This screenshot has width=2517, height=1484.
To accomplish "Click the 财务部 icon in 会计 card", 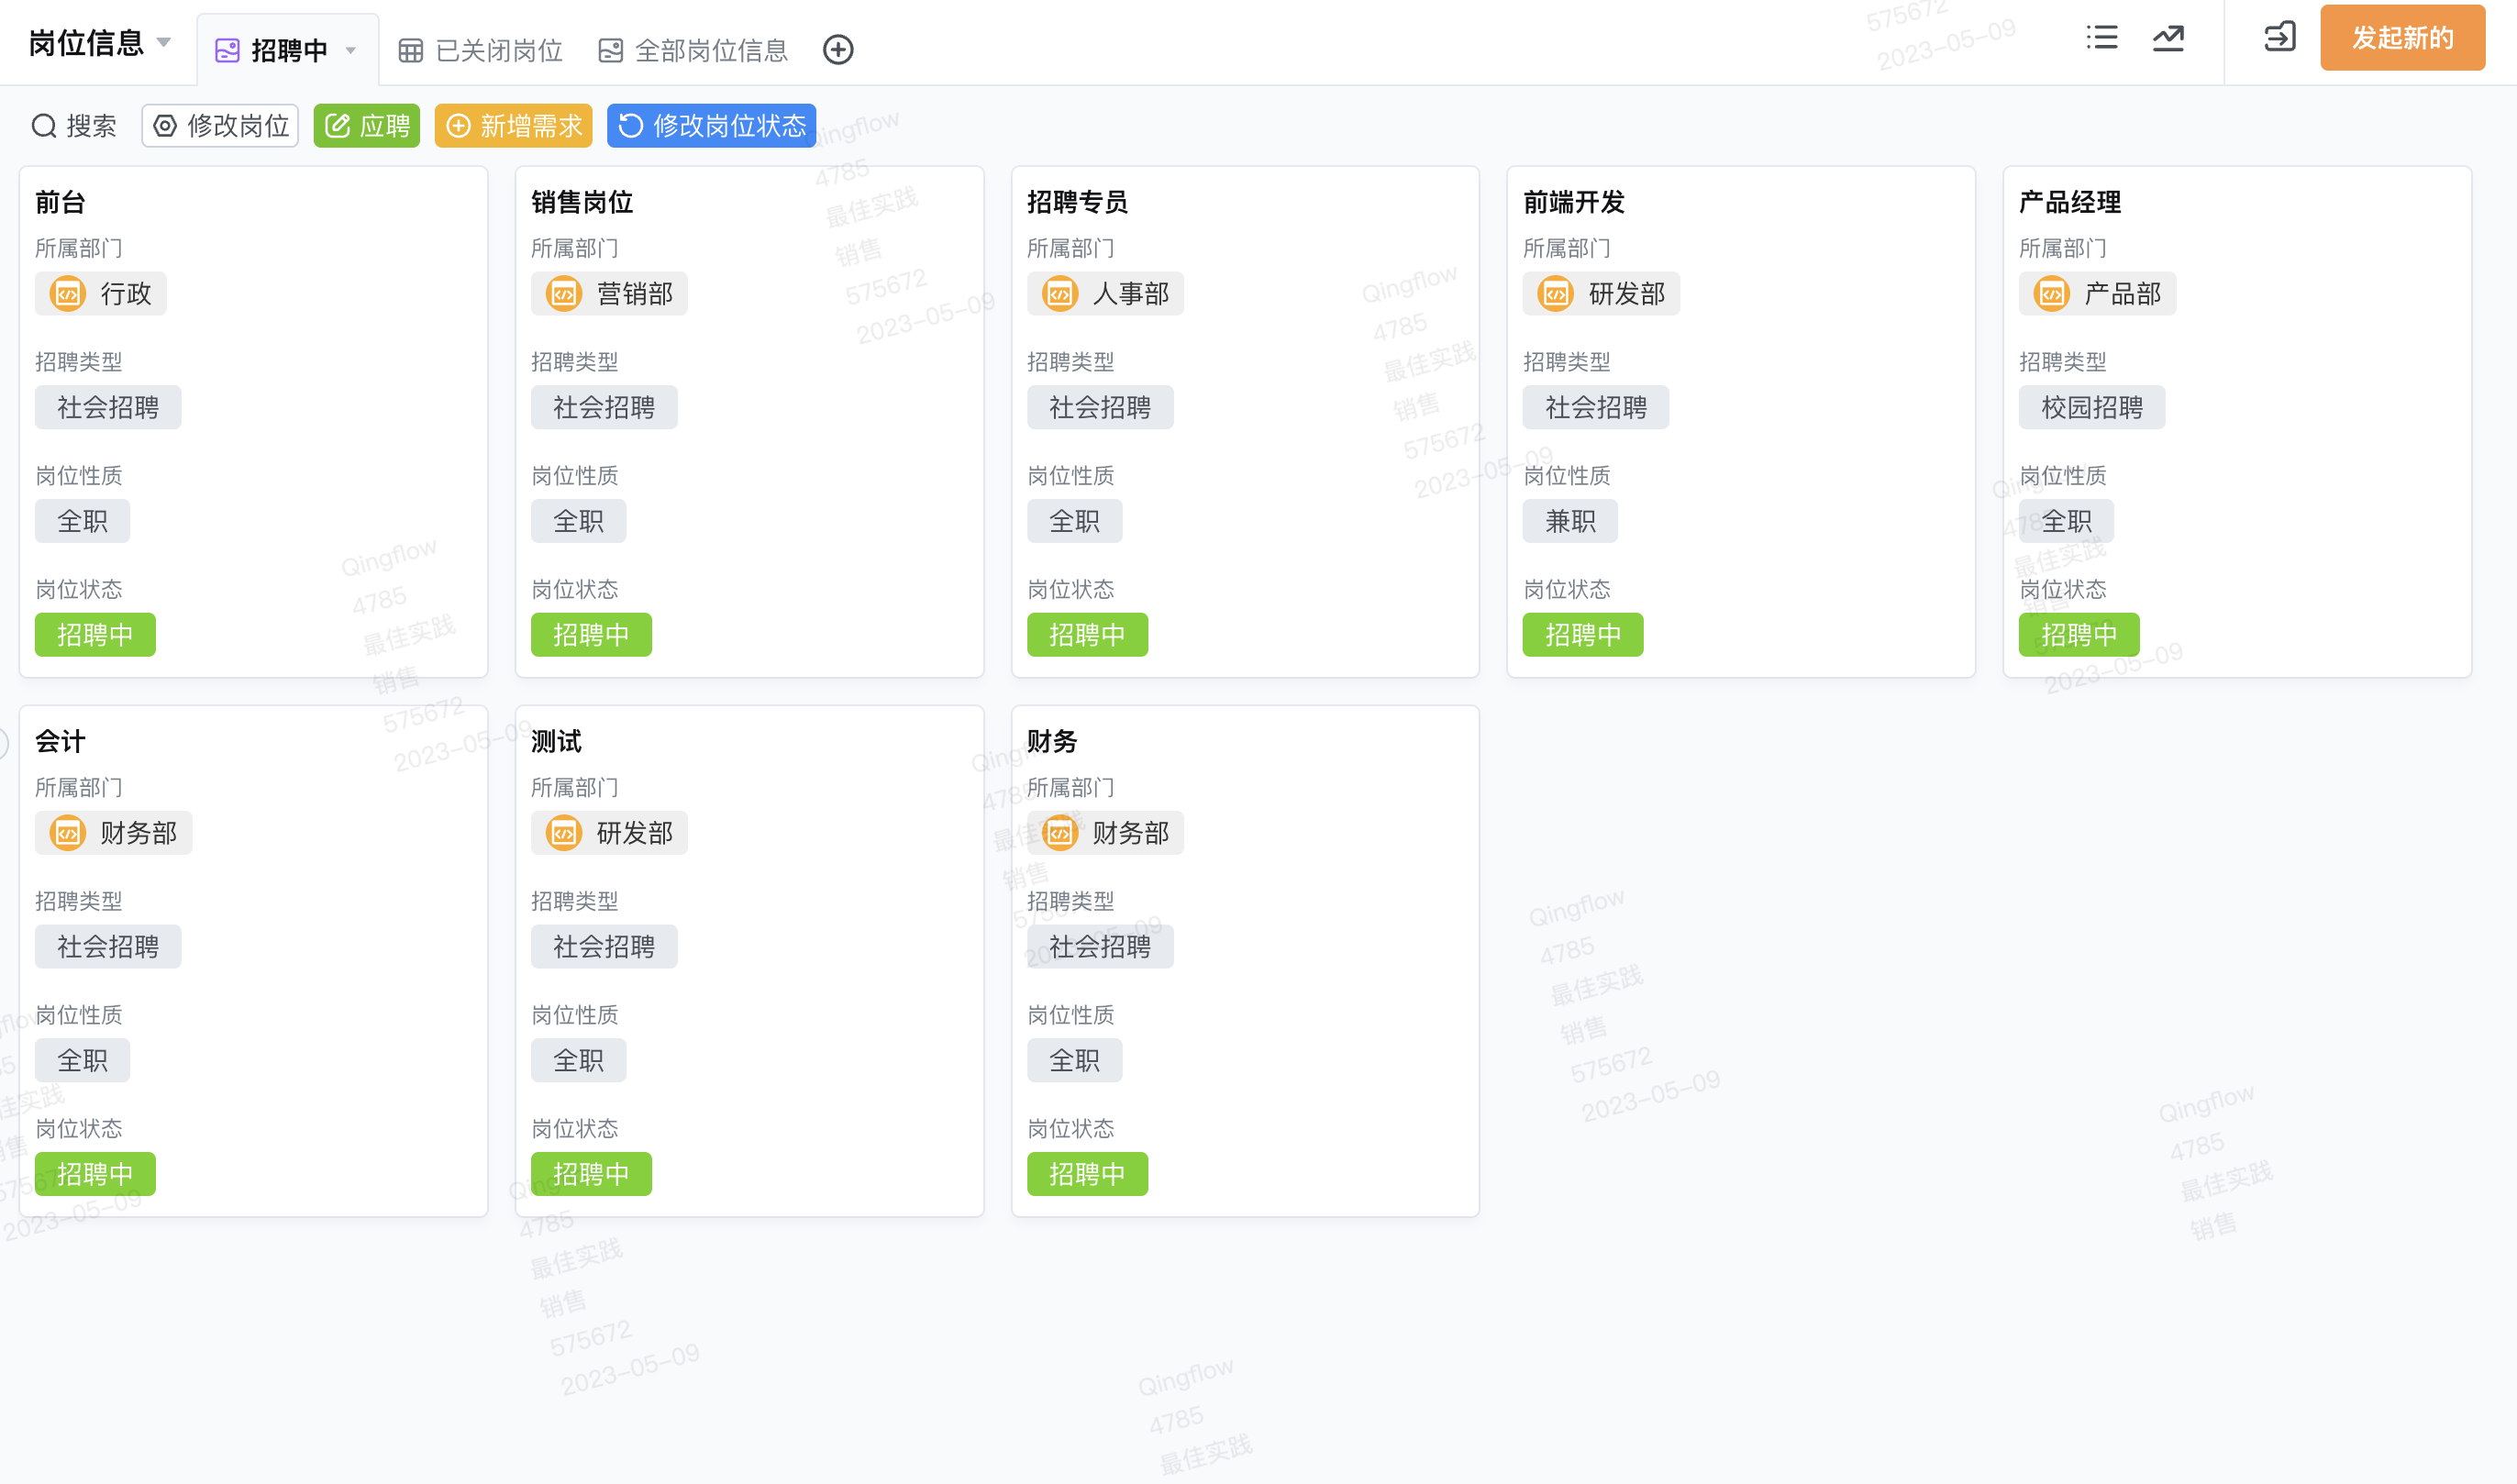I will pos(68,833).
